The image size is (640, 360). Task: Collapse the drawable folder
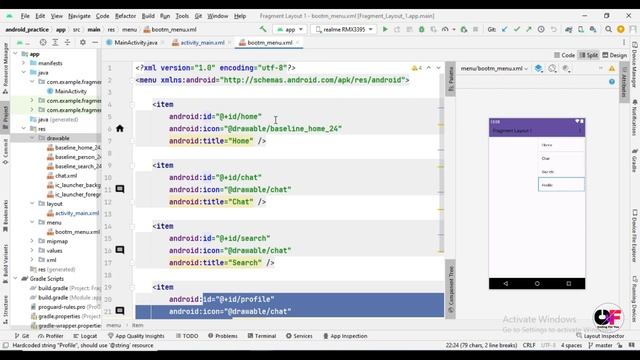tap(32, 138)
